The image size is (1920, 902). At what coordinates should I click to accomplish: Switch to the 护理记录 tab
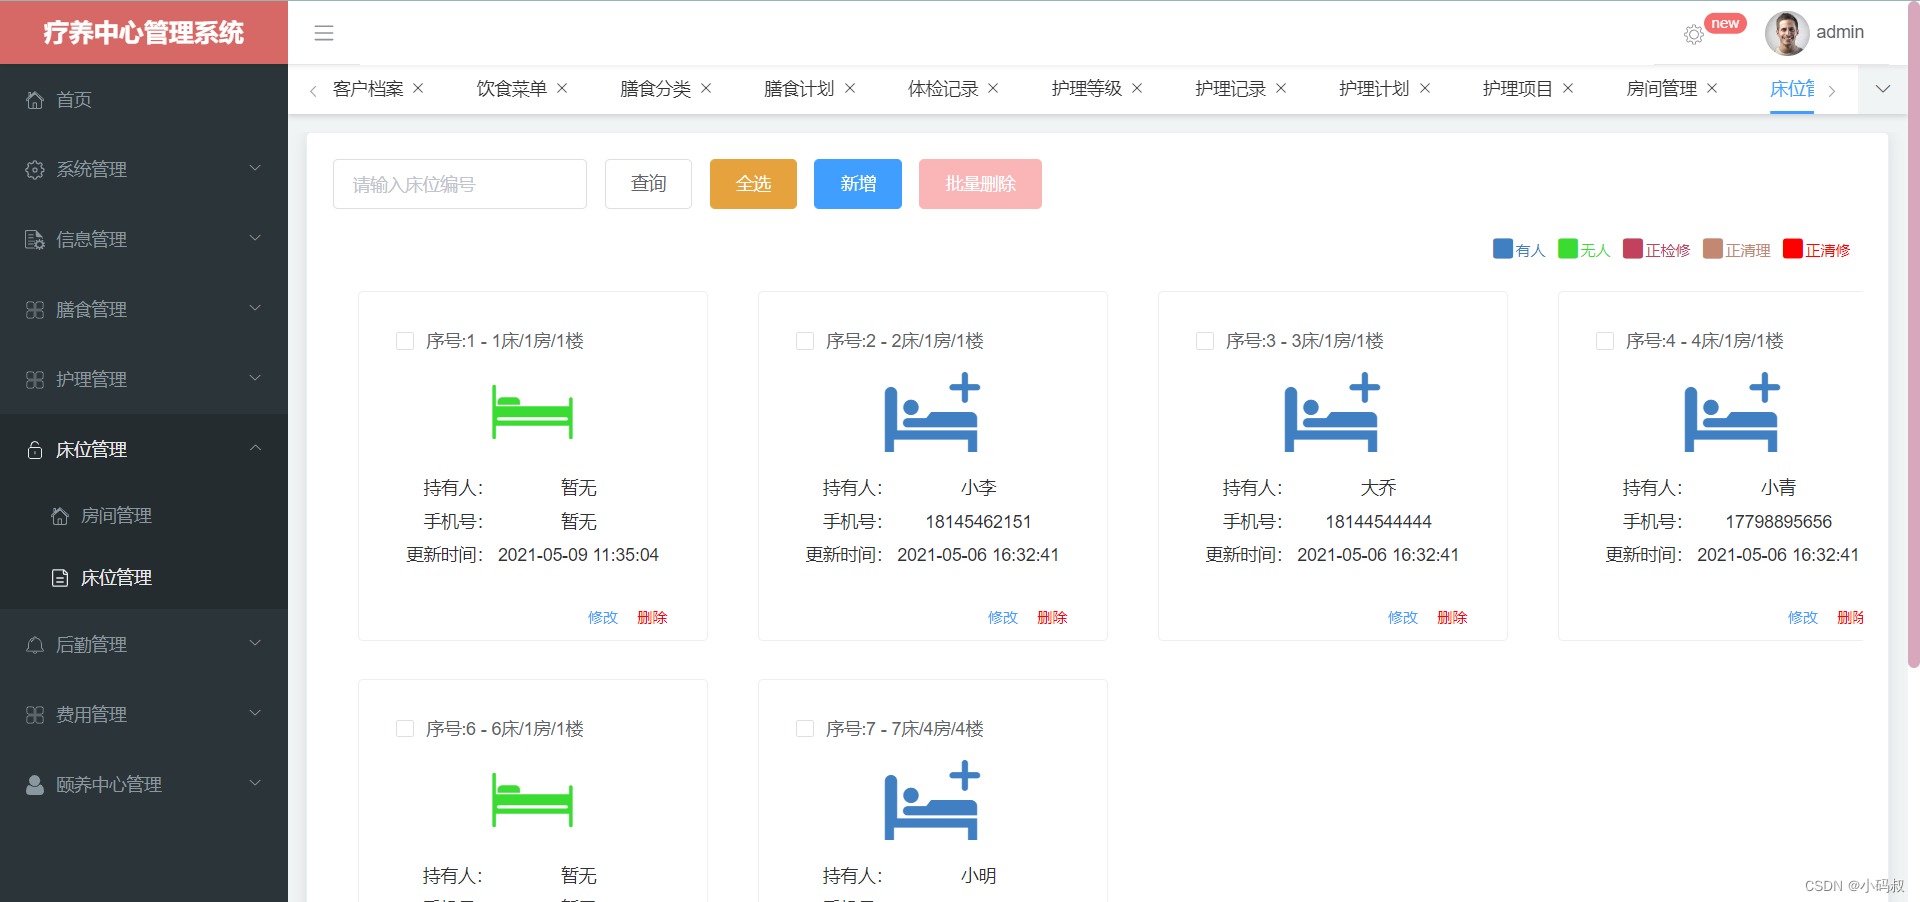click(x=1230, y=89)
